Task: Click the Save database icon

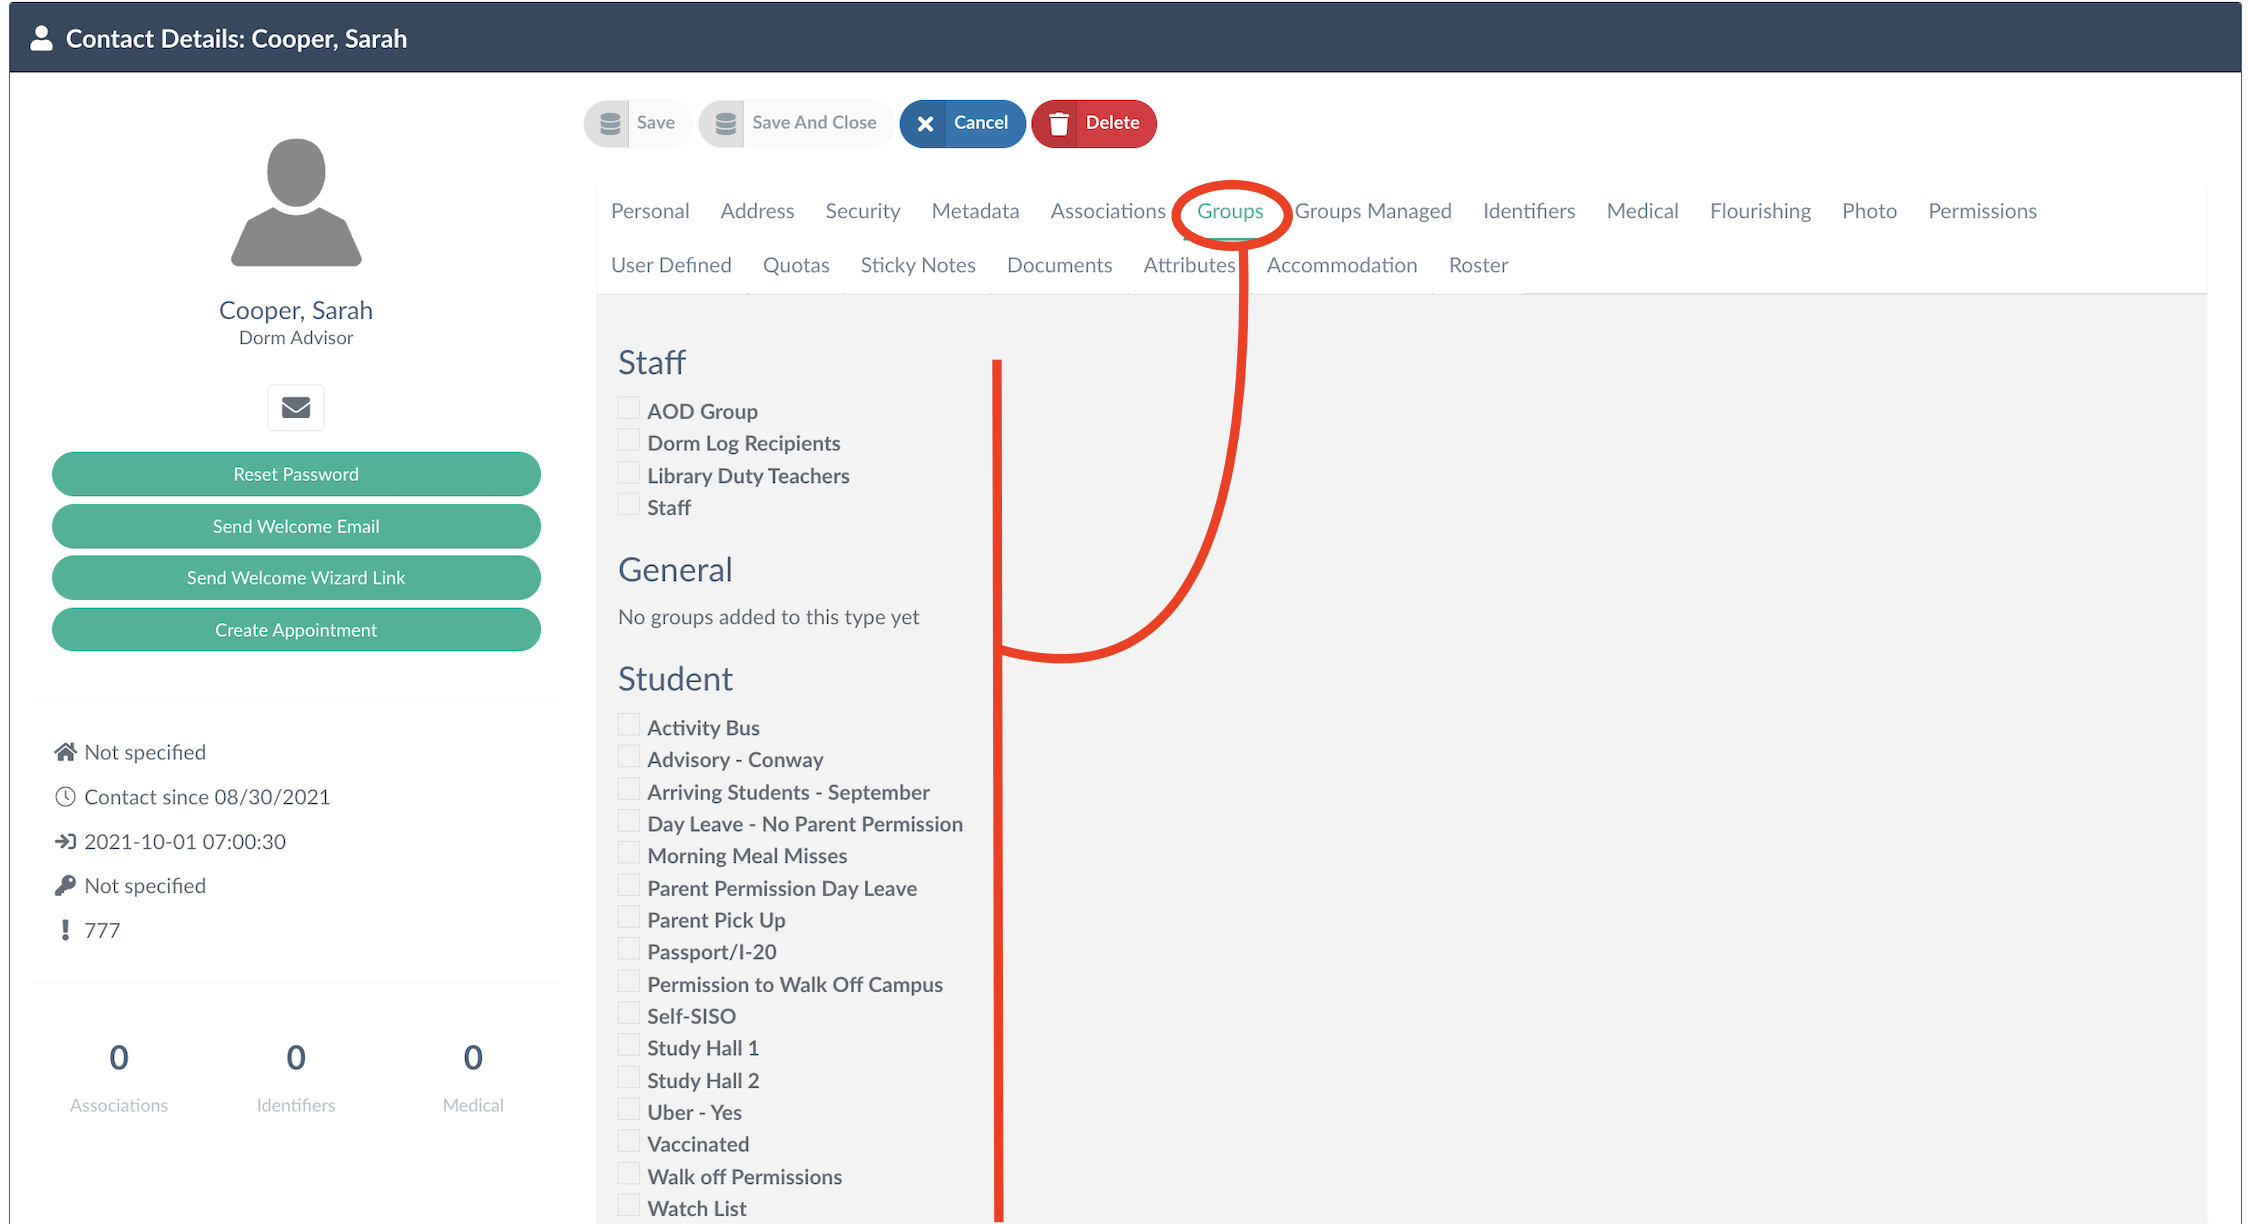Action: point(609,123)
